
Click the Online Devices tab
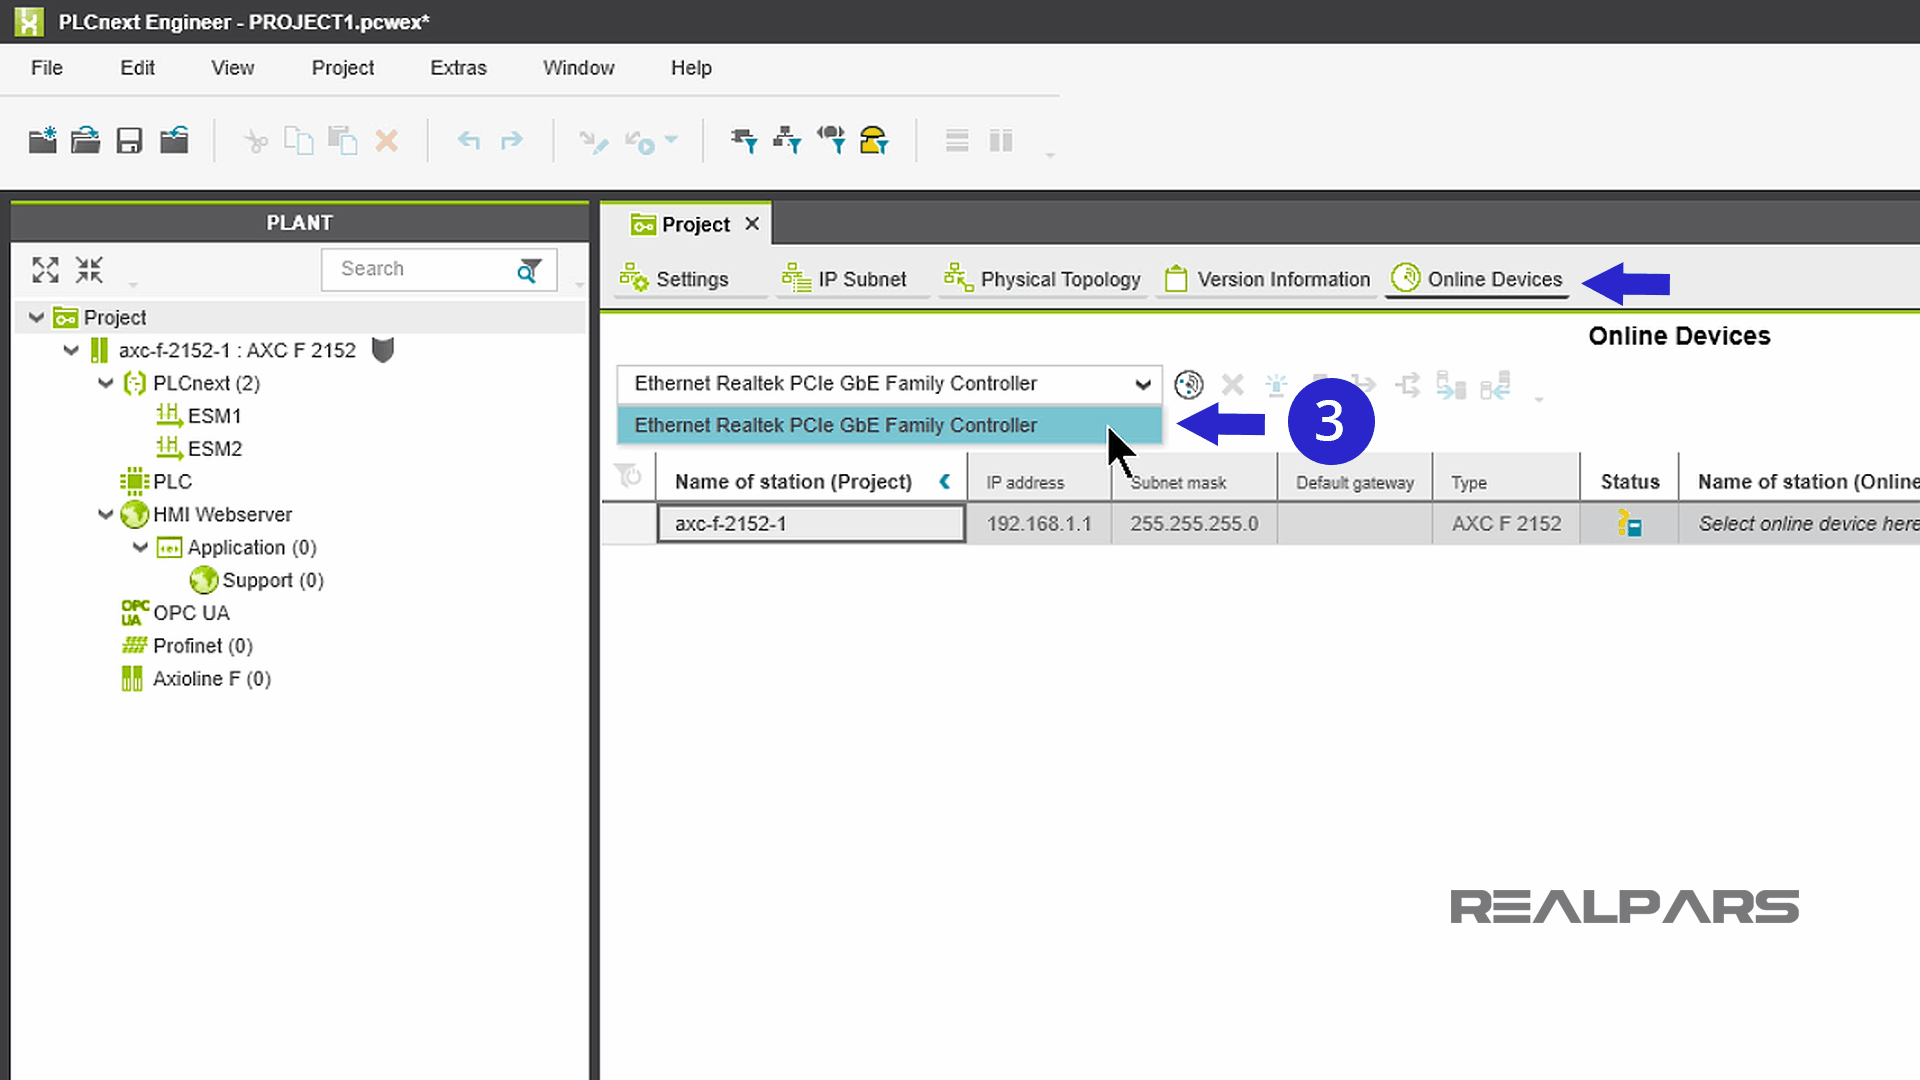pyautogui.click(x=1494, y=278)
